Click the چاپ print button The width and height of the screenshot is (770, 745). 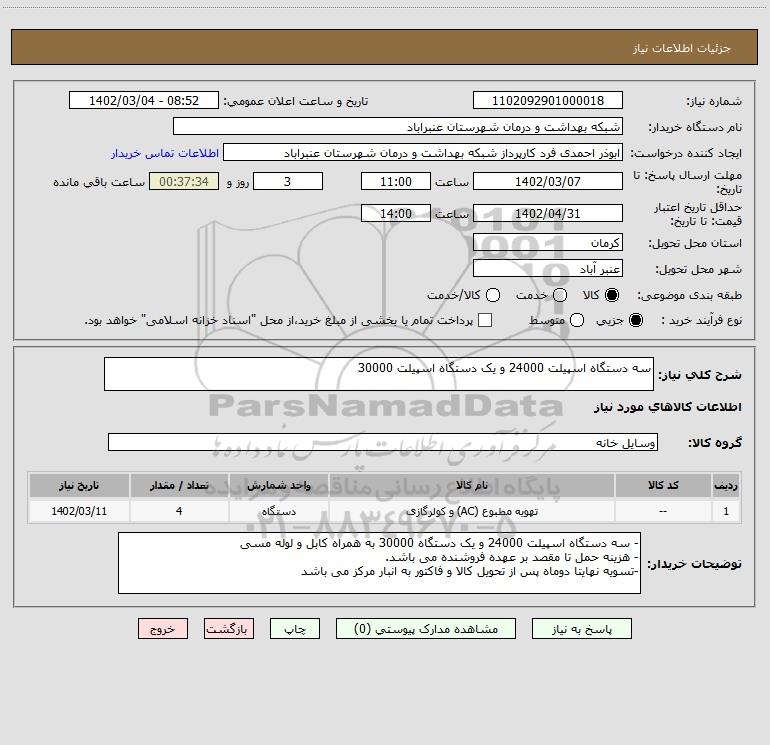pyautogui.click(x=295, y=629)
